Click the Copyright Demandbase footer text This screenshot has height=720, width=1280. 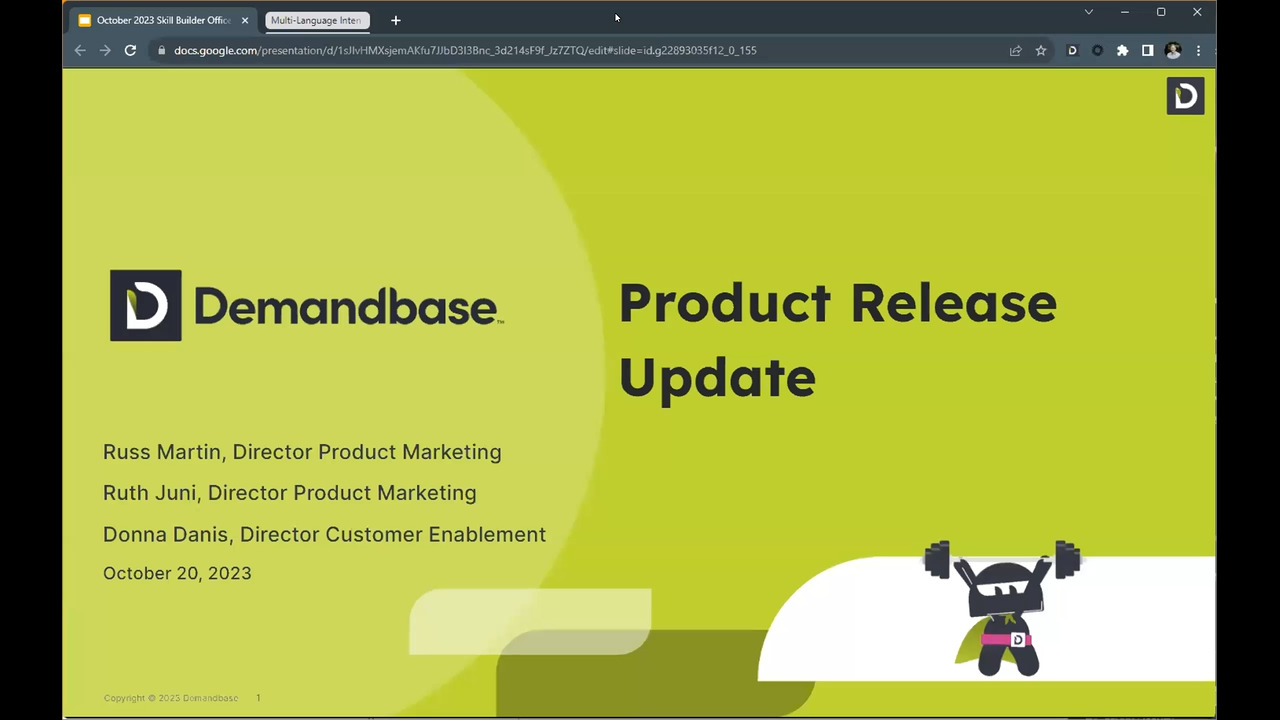[171, 698]
